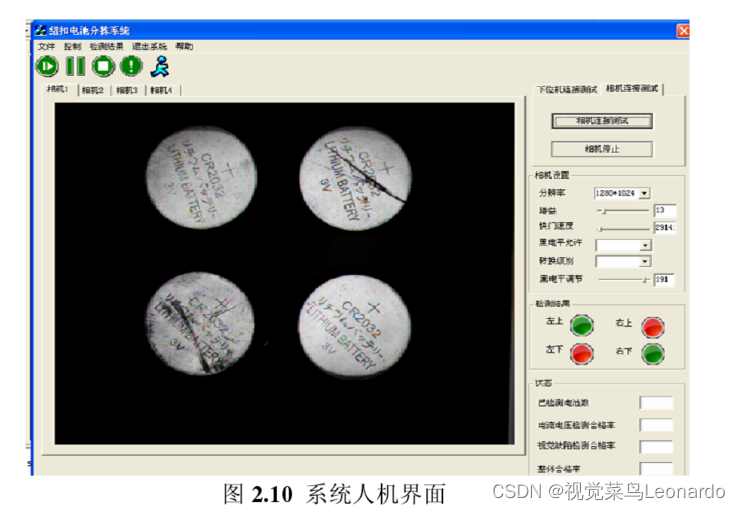This screenshot has height=510, width=740.
Task: Click the 黑电平调节 value field showing 191
Action: tap(664, 280)
